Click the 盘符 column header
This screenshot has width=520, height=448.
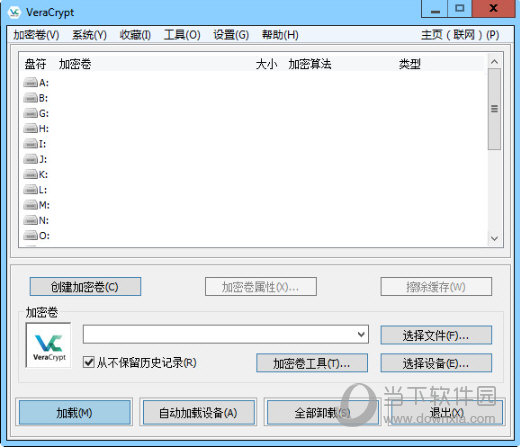(x=35, y=64)
